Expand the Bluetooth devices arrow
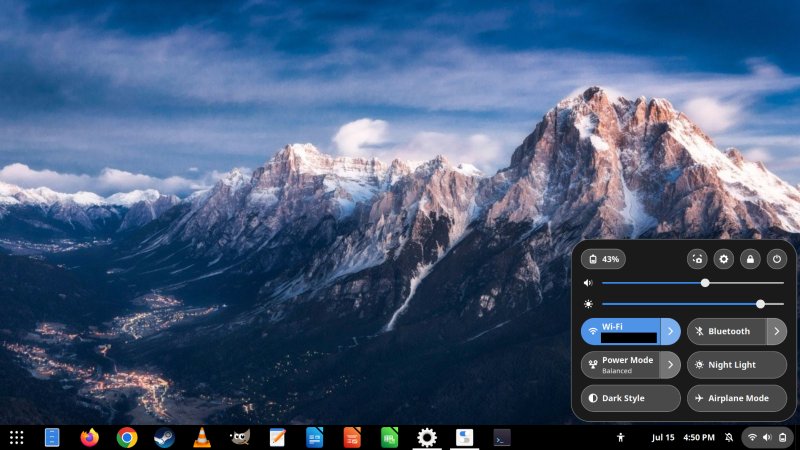This screenshot has width=800, height=450. 777,331
